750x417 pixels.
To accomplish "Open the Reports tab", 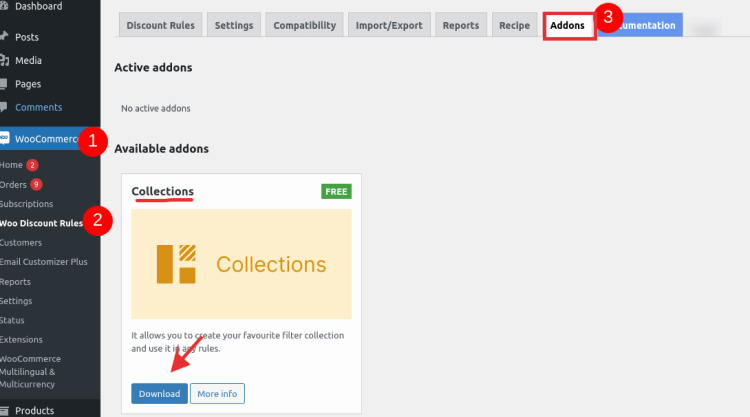I will (x=461, y=25).
